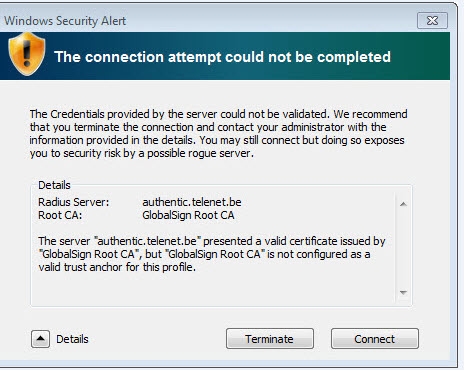The width and height of the screenshot is (464, 370).
Task: Click the Details box scrollbar track
Action: pos(403,248)
